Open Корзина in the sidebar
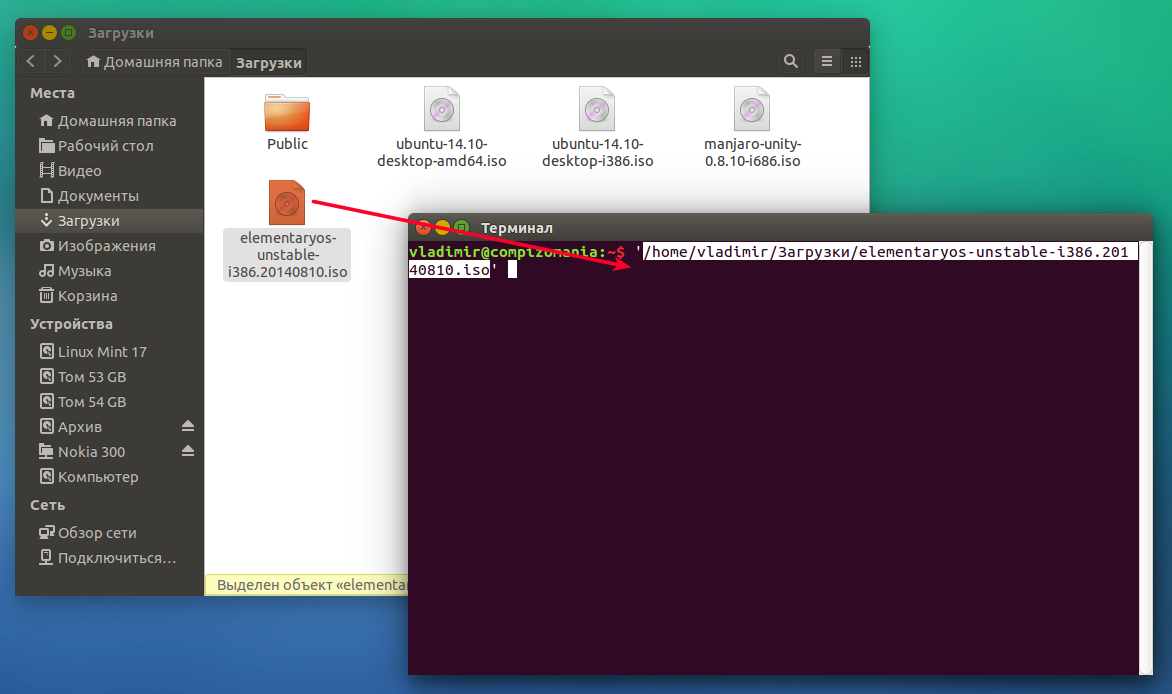This screenshot has height=694, width=1172. tap(109, 296)
